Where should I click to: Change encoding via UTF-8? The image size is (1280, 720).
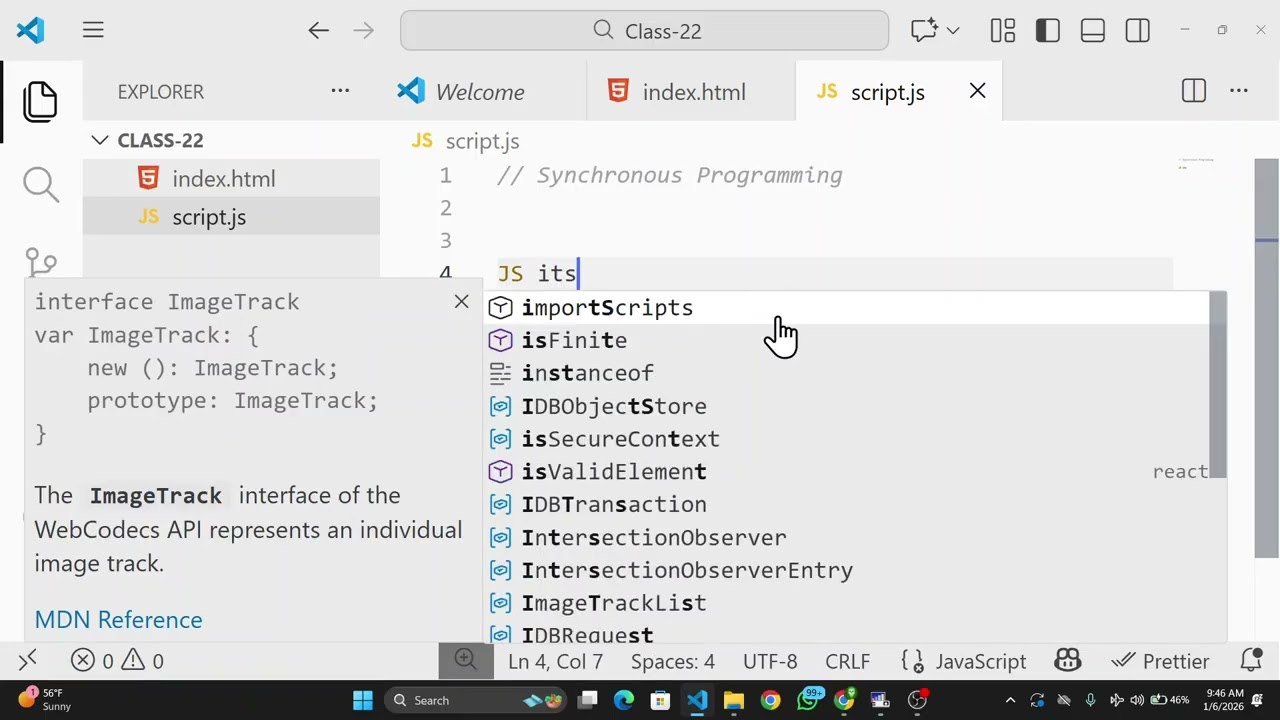point(770,661)
